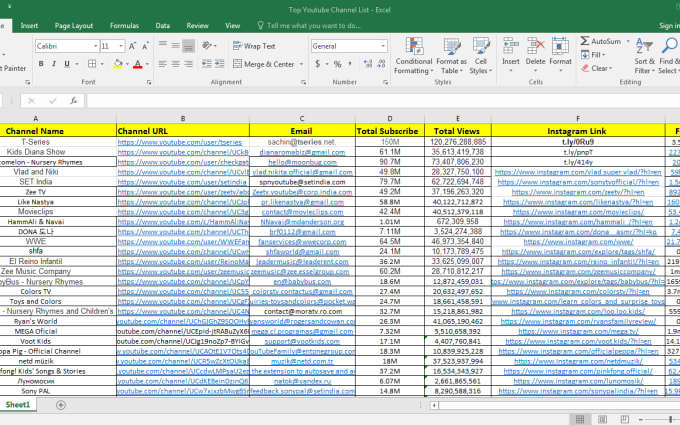Screen dimensions: 680x425
Task: Click the red font color icon
Action: tap(137, 64)
